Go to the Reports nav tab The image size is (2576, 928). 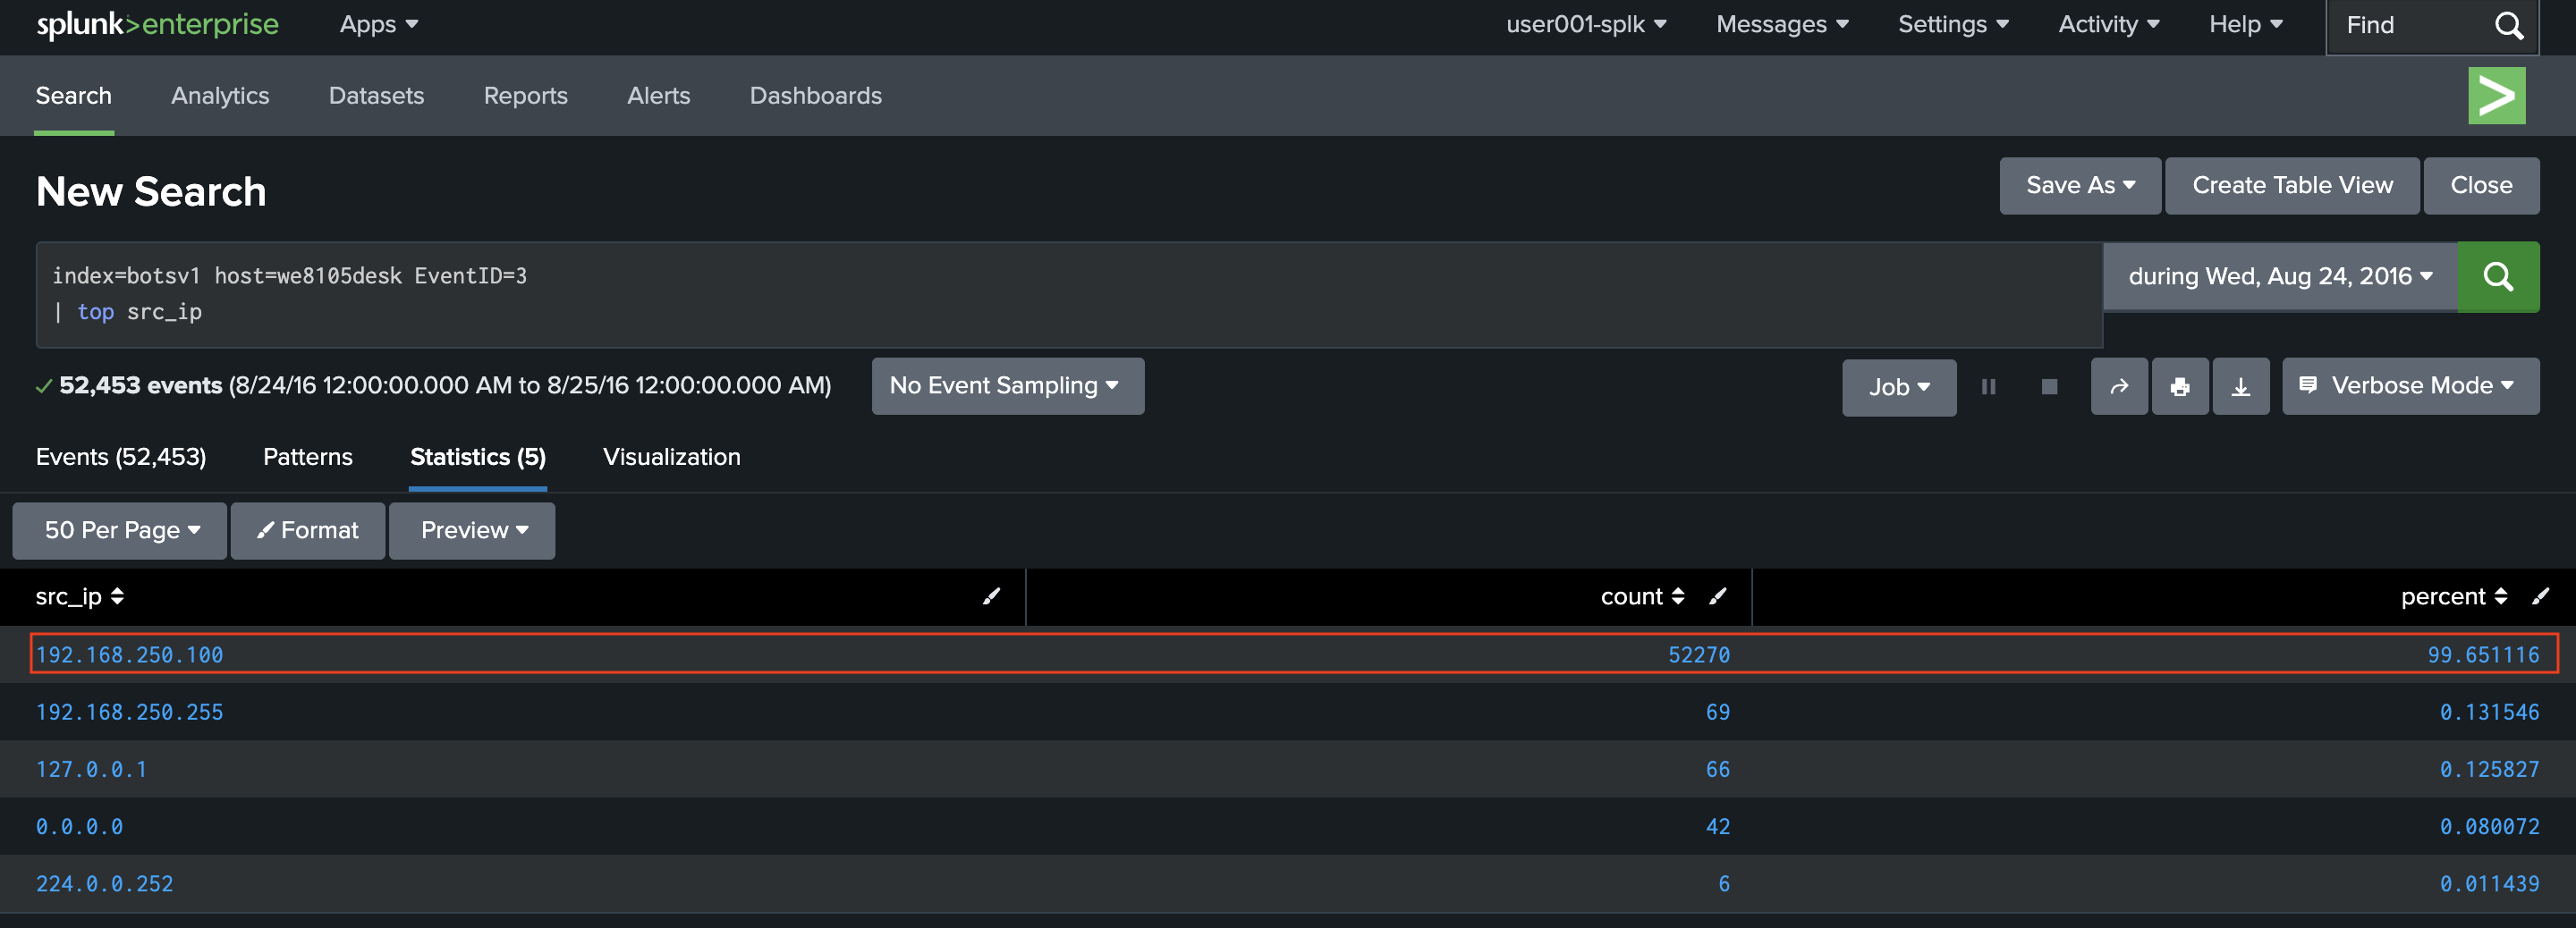[525, 96]
